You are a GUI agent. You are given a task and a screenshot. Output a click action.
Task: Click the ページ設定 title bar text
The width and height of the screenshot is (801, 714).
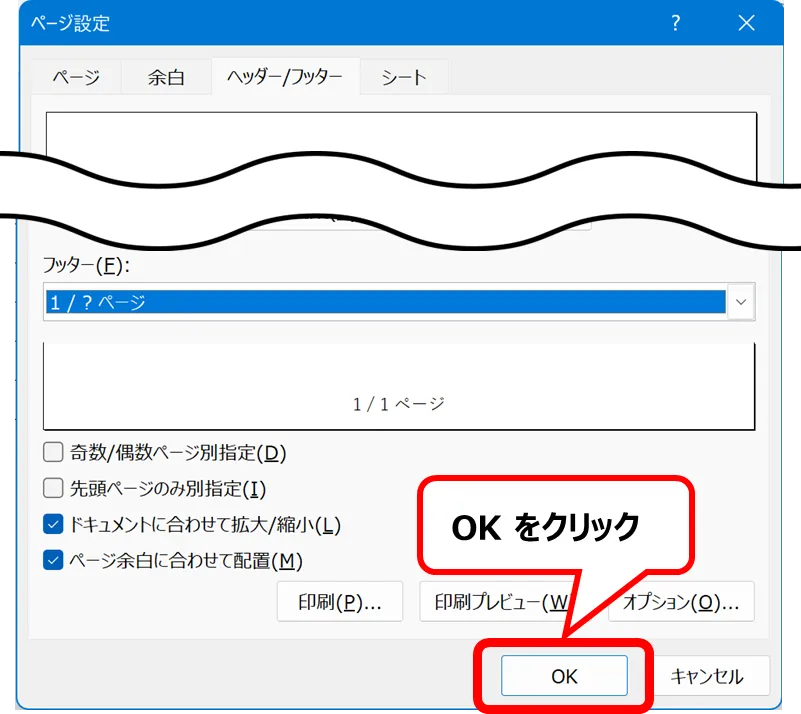coord(70,24)
